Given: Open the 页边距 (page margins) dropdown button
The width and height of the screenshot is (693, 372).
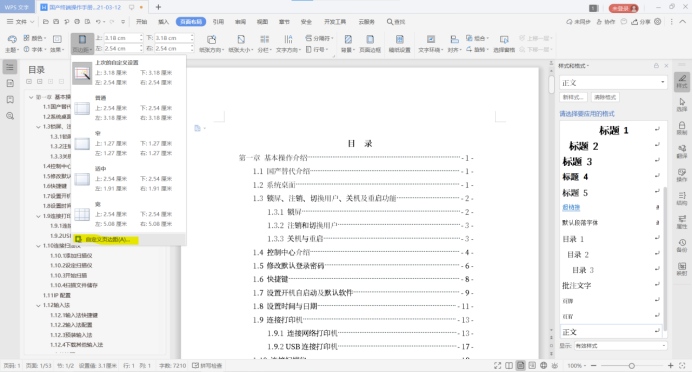Looking at the screenshot, I should 82,44.
